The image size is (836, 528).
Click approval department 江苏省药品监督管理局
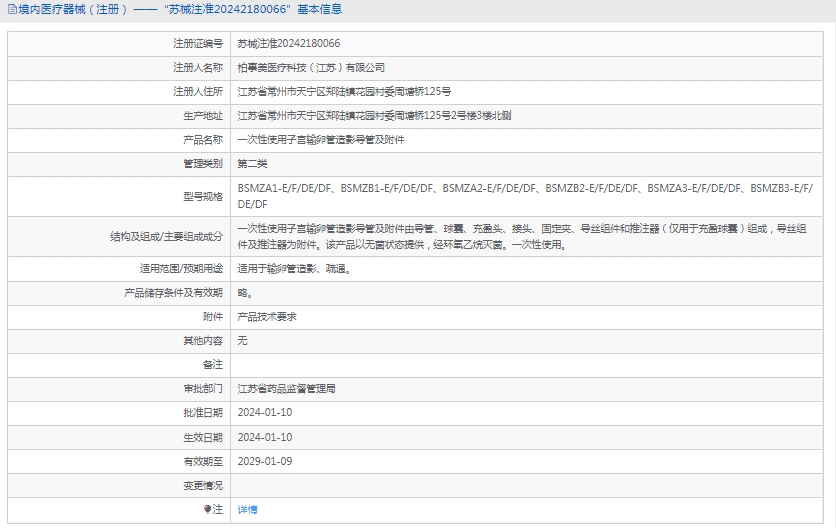pyautogui.click(x=286, y=388)
